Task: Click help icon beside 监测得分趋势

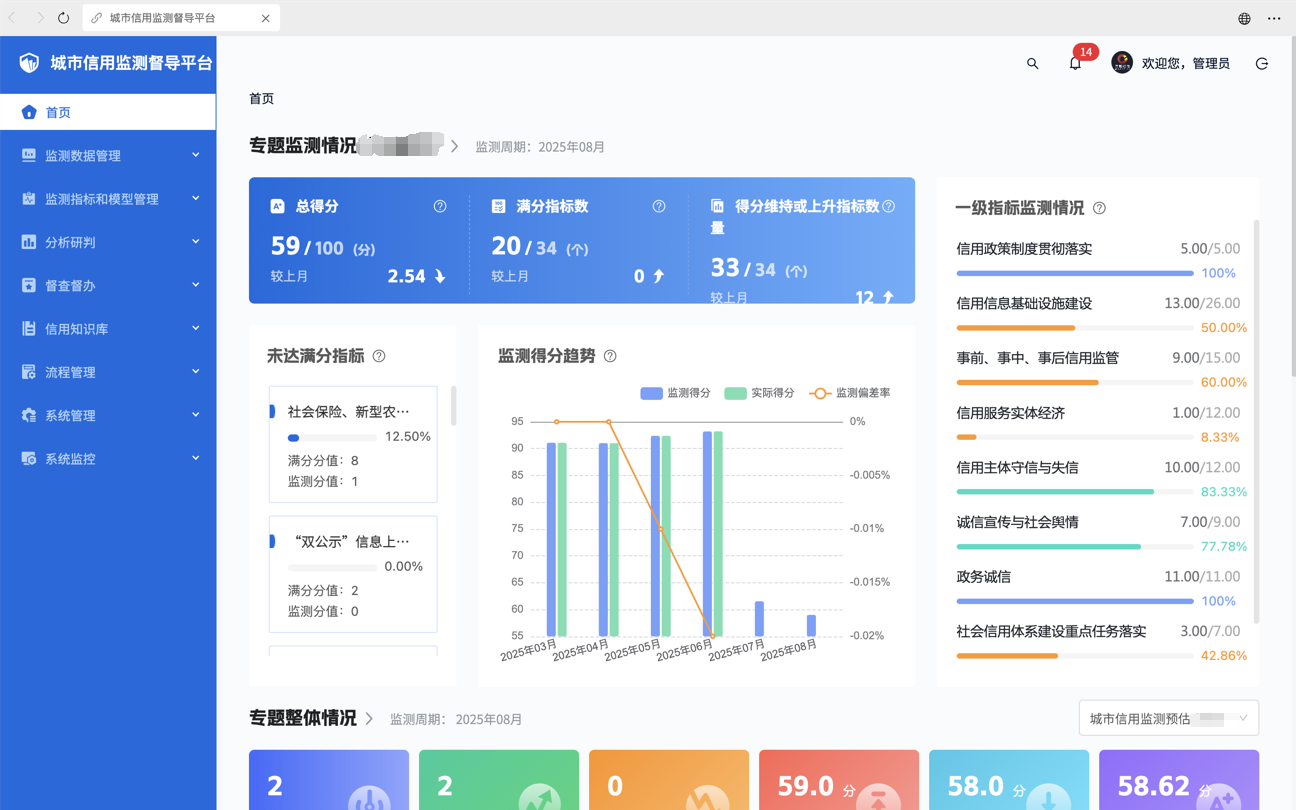Action: coord(610,356)
